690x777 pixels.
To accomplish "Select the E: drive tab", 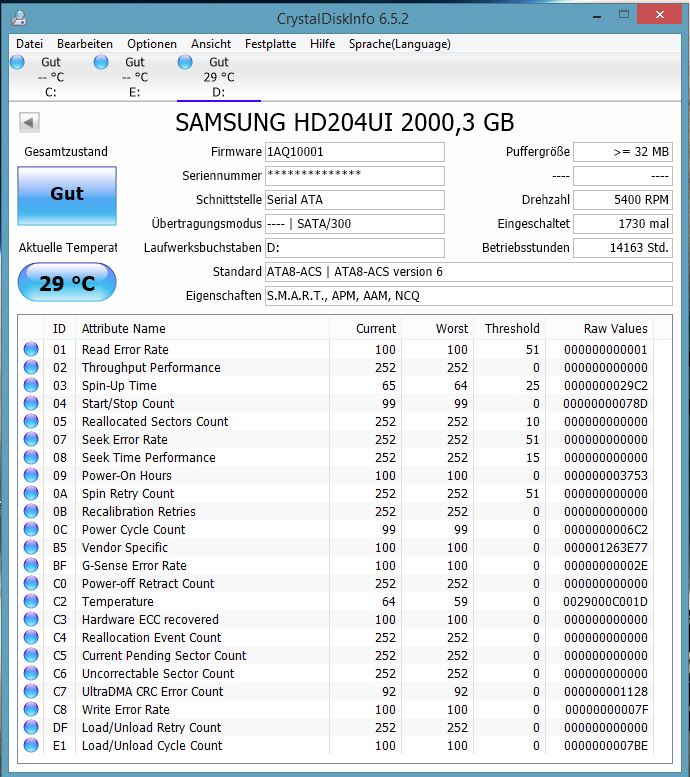I will click(x=135, y=77).
